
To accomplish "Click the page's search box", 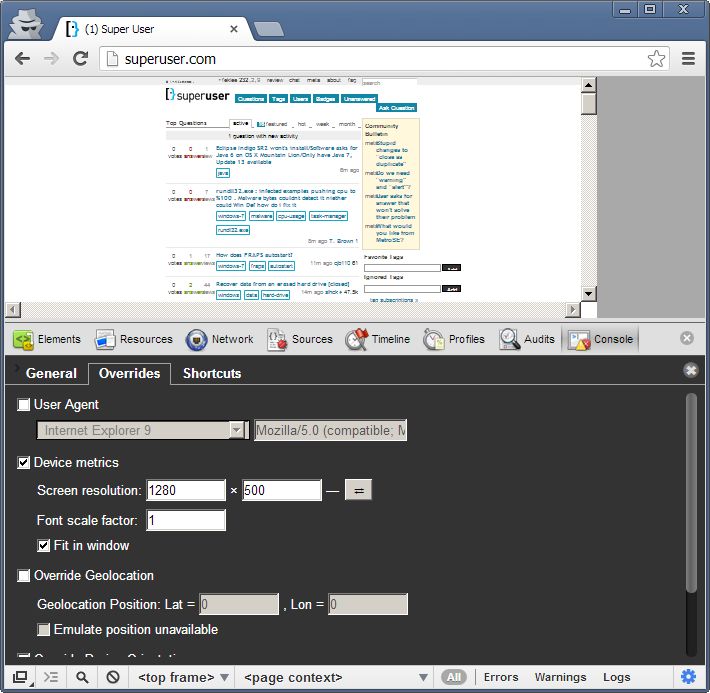I will pyautogui.click(x=389, y=83).
